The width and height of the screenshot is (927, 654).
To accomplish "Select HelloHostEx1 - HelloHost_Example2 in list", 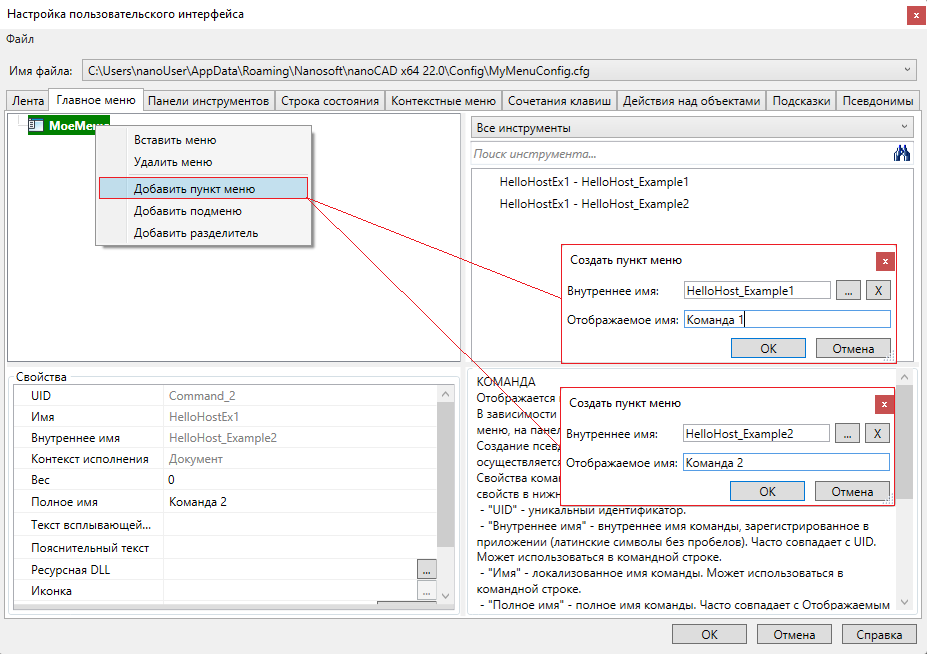I will (x=594, y=204).
